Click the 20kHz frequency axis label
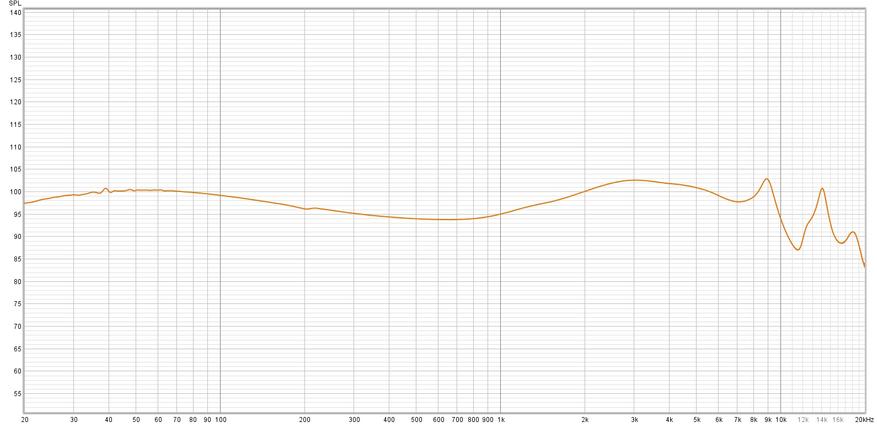 click(x=865, y=419)
